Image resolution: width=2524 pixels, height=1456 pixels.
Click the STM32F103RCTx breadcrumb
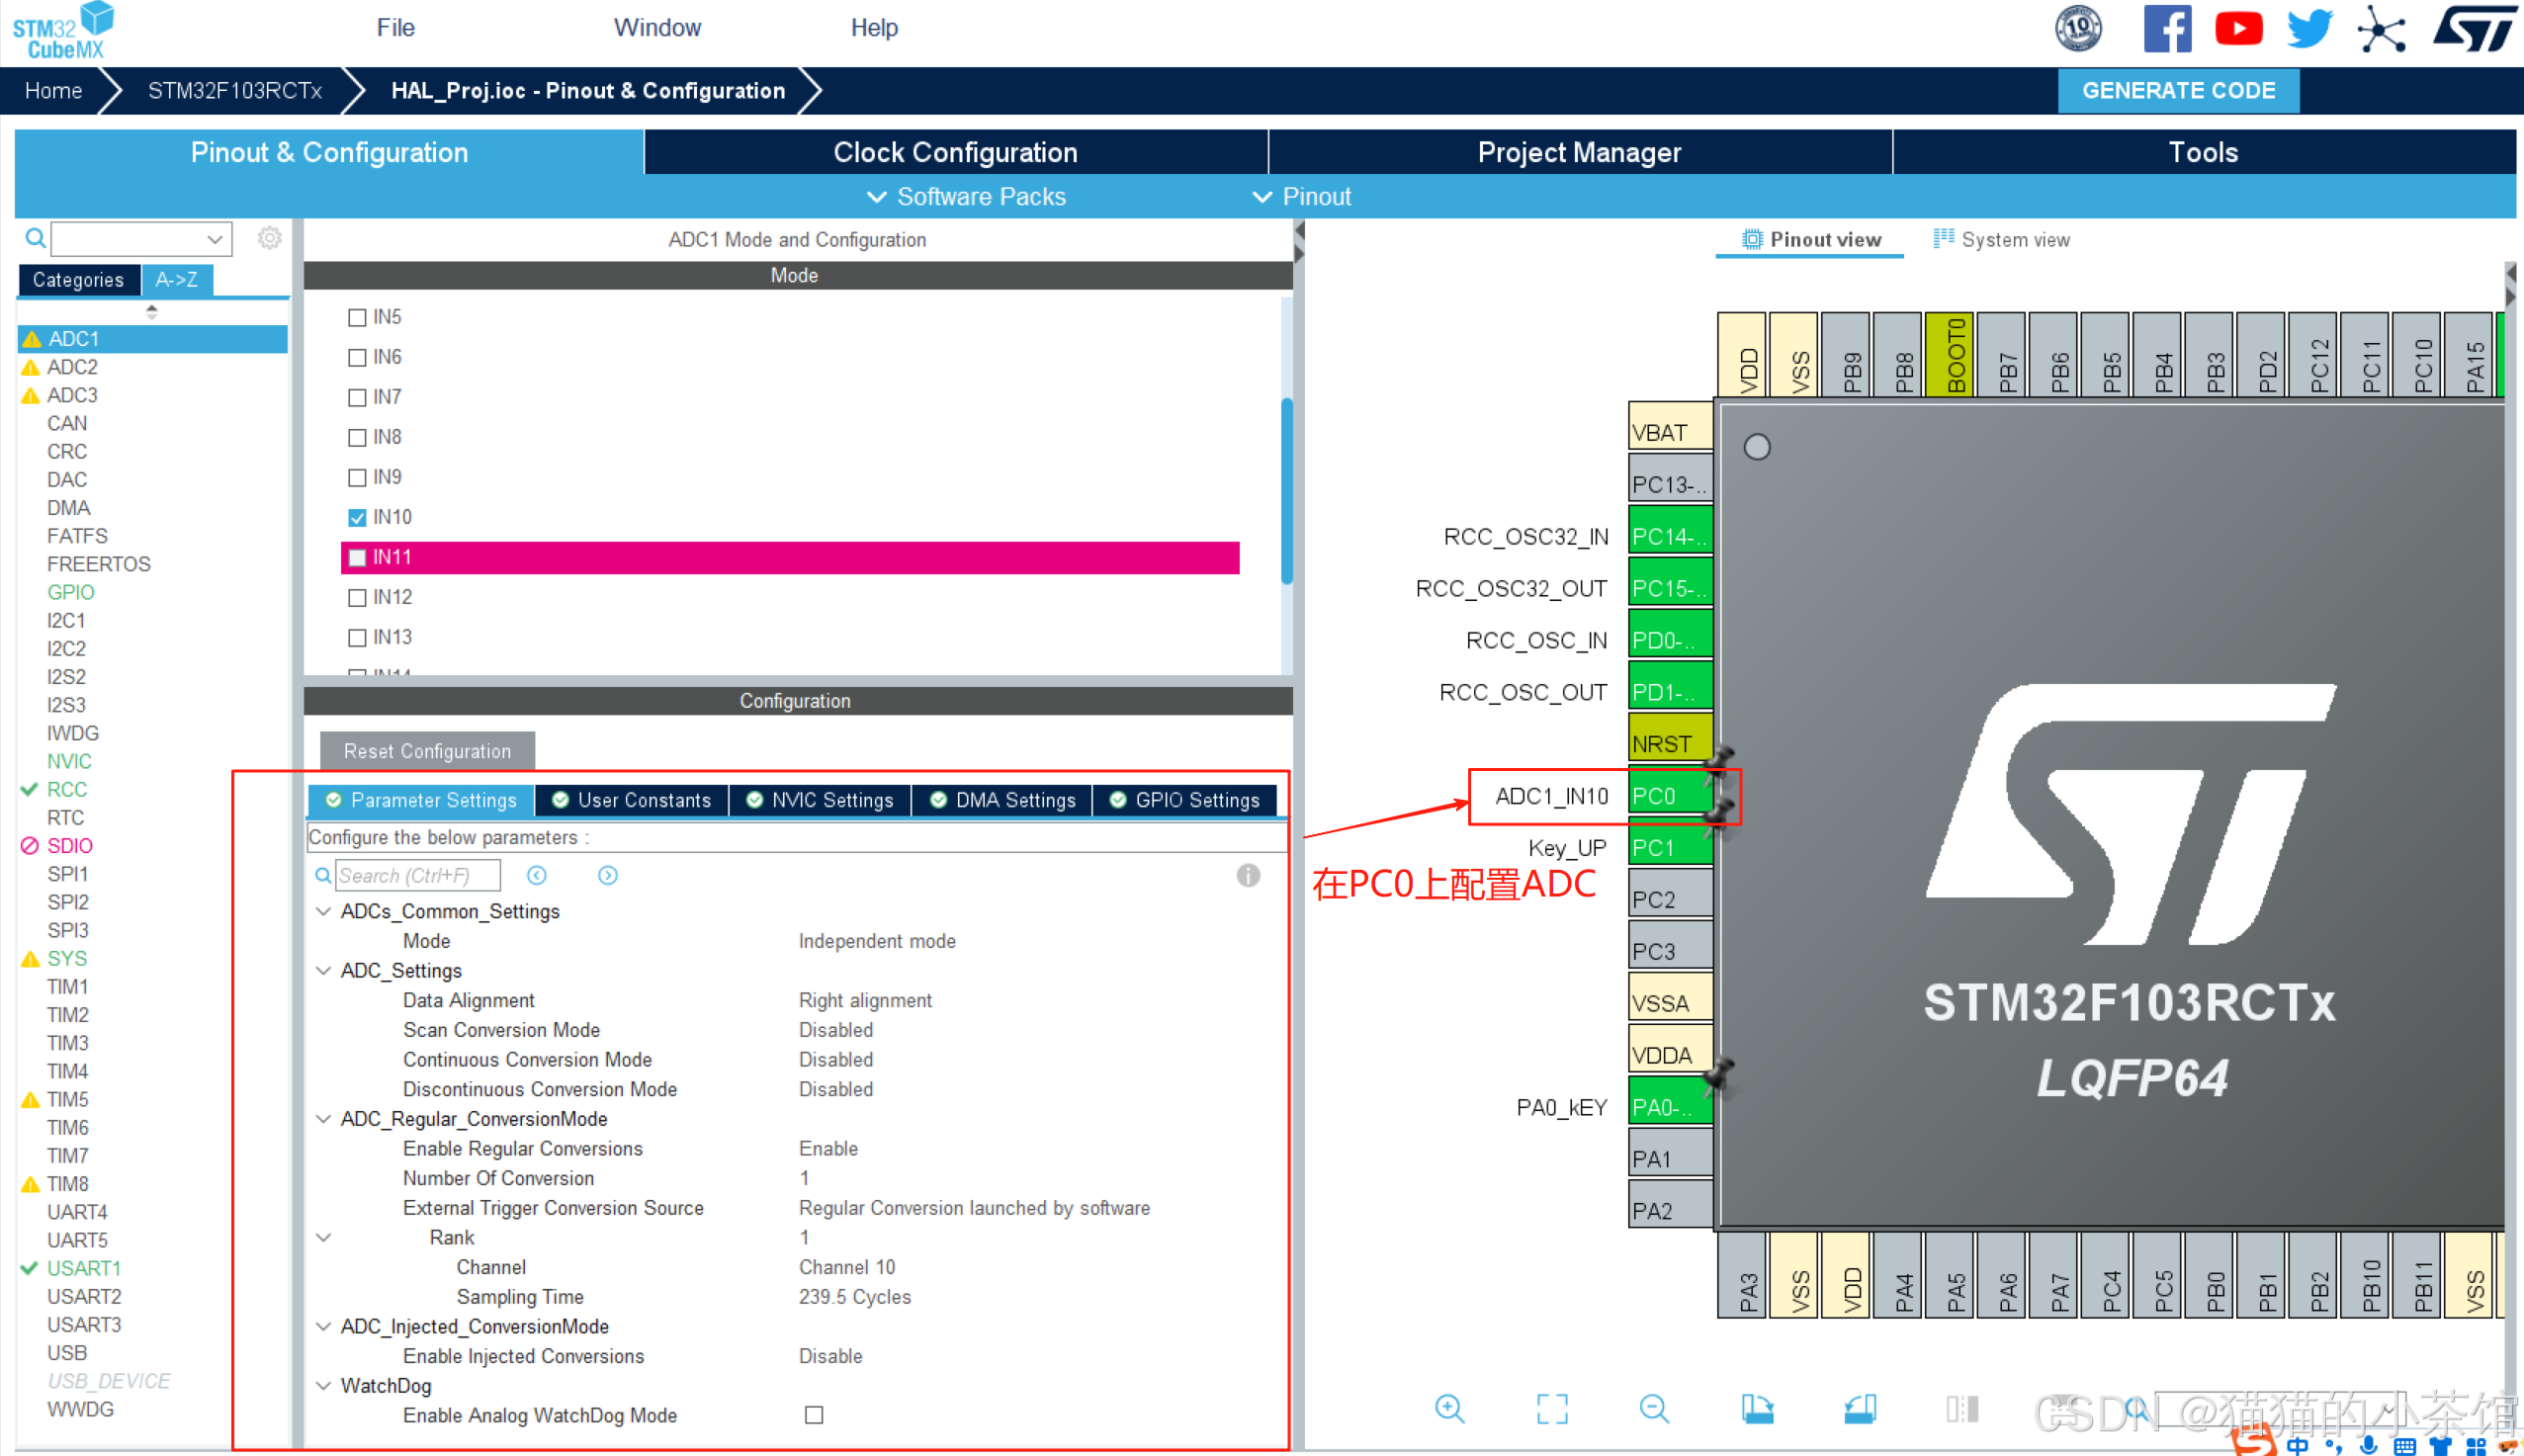pyautogui.click(x=235, y=91)
